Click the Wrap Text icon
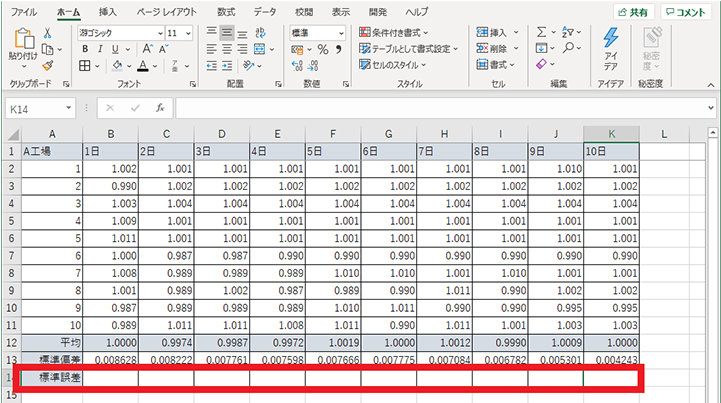 click(260, 32)
